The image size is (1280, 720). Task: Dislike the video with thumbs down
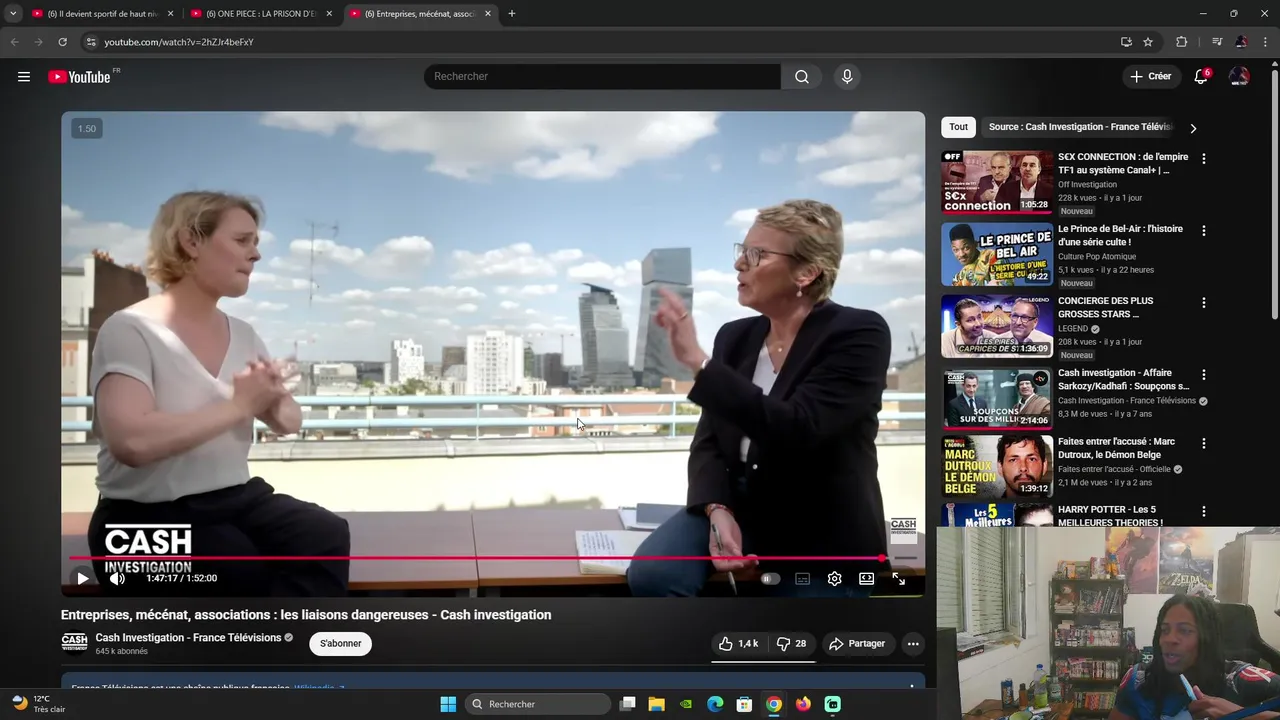pos(792,644)
